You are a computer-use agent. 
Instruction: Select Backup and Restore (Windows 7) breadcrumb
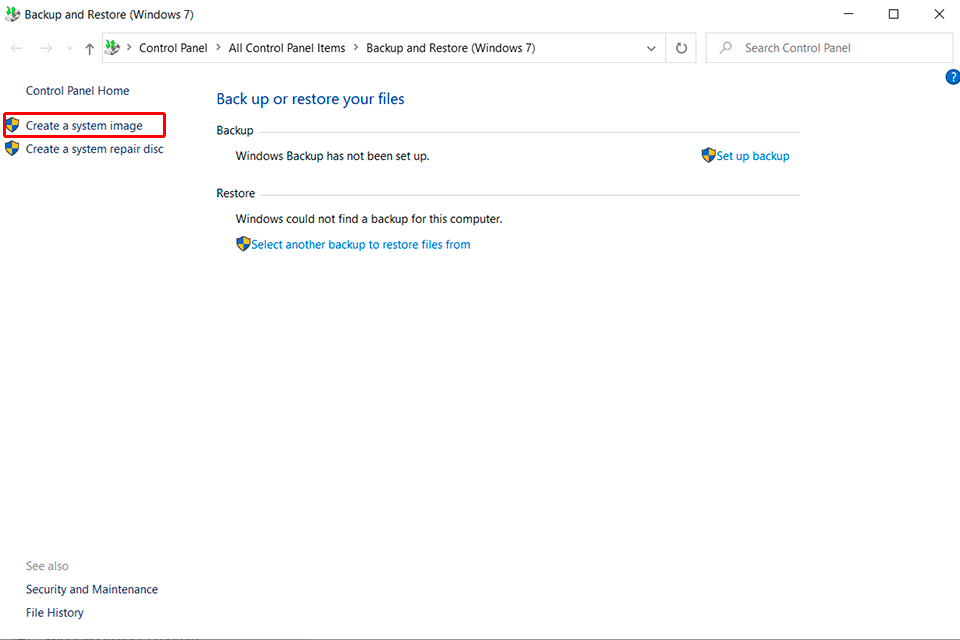click(451, 48)
